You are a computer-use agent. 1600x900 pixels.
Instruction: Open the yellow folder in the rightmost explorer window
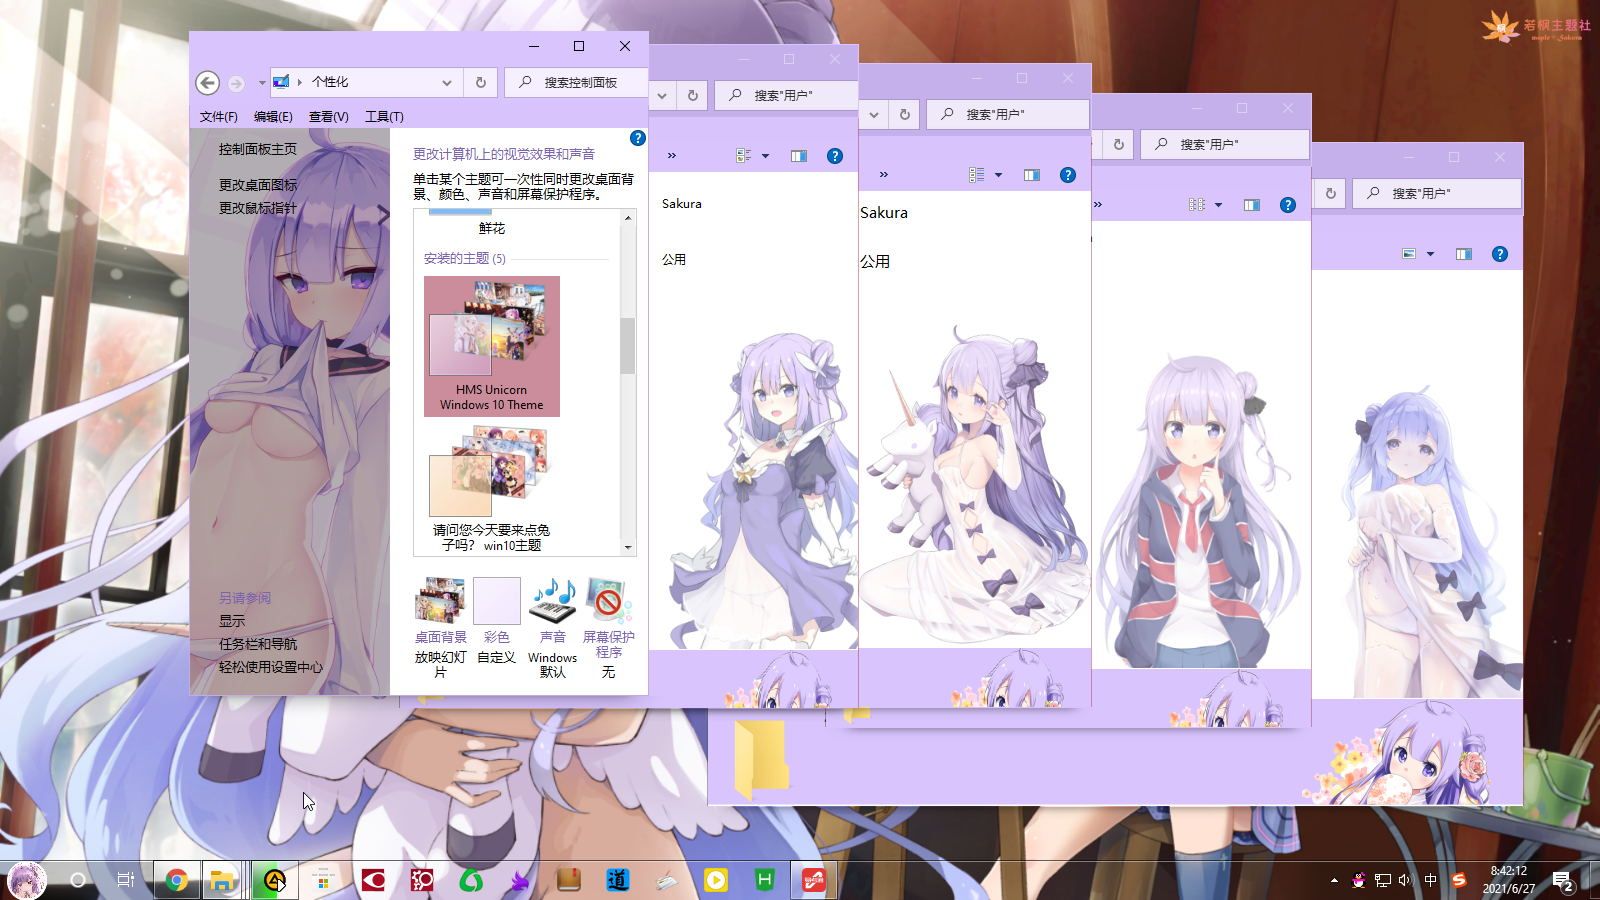(760, 758)
